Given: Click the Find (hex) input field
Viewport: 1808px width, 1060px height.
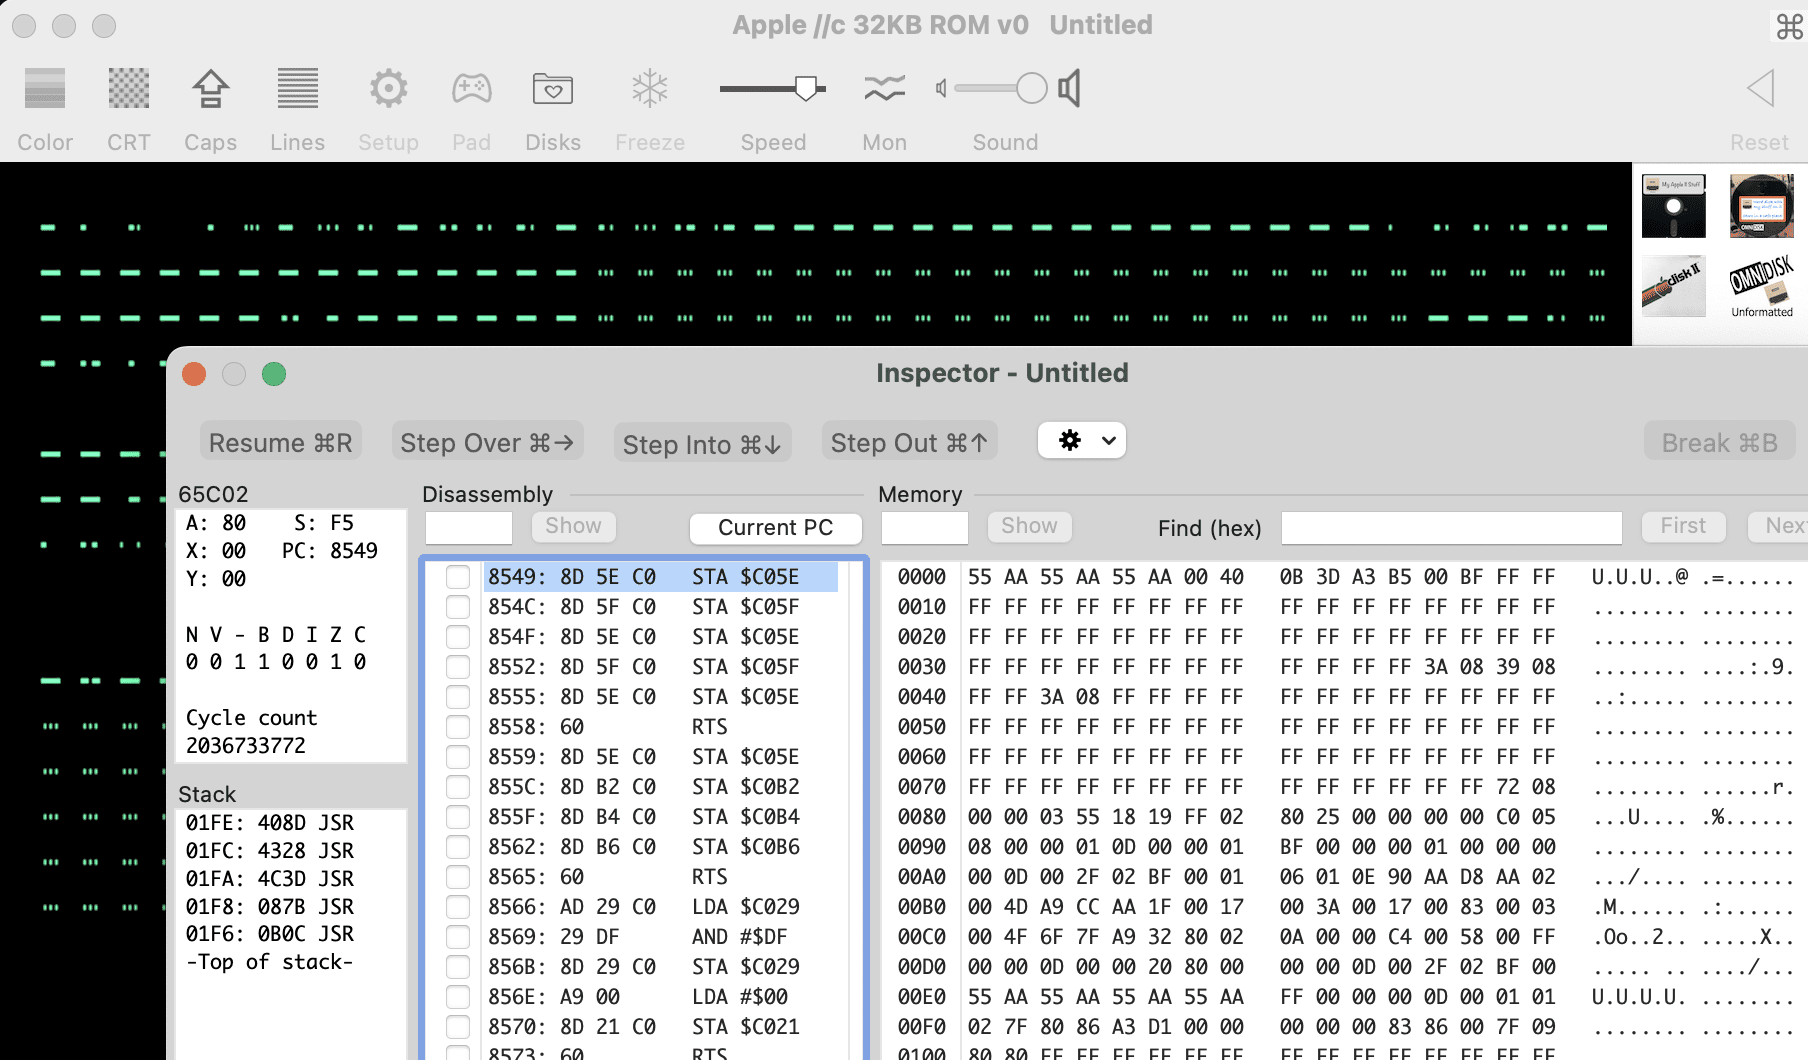Looking at the screenshot, I should (x=1452, y=527).
